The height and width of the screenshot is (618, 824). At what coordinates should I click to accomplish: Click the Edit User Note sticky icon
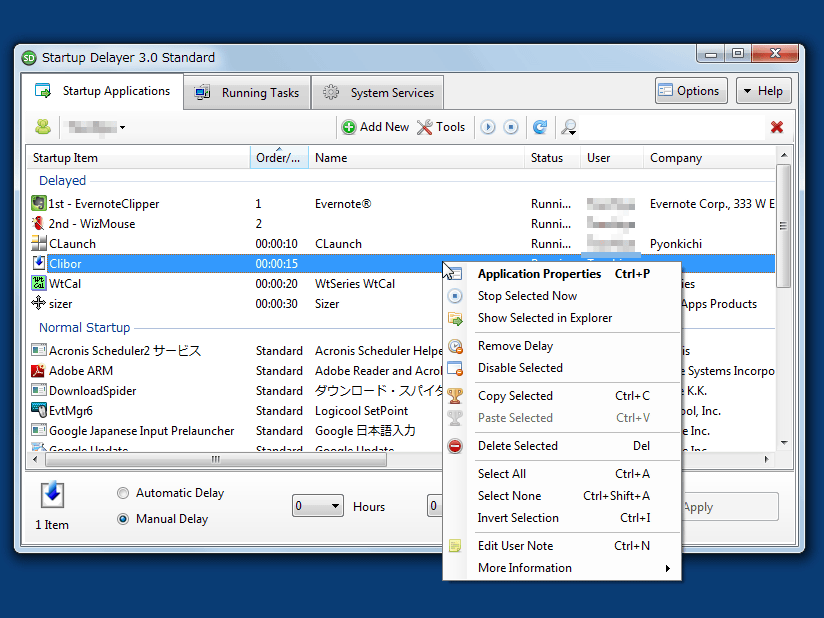[x=455, y=546]
